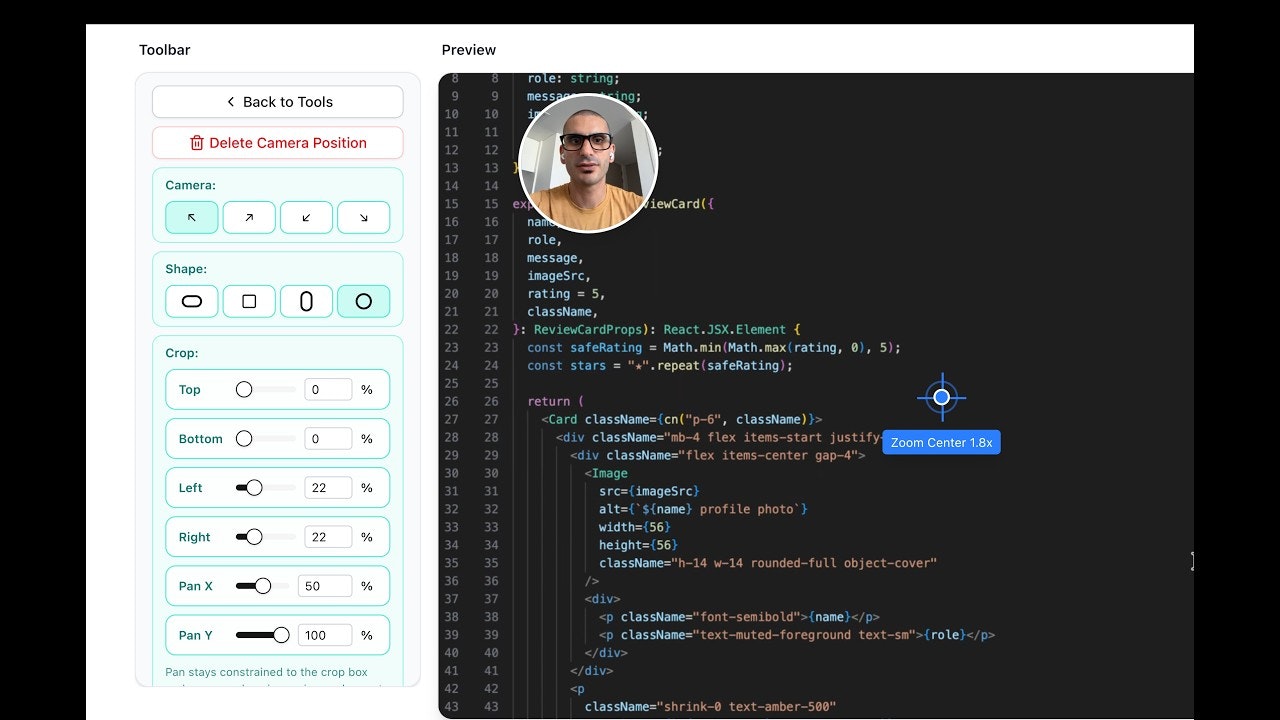Click the Shape: section label
1280x720 pixels.
point(186,269)
